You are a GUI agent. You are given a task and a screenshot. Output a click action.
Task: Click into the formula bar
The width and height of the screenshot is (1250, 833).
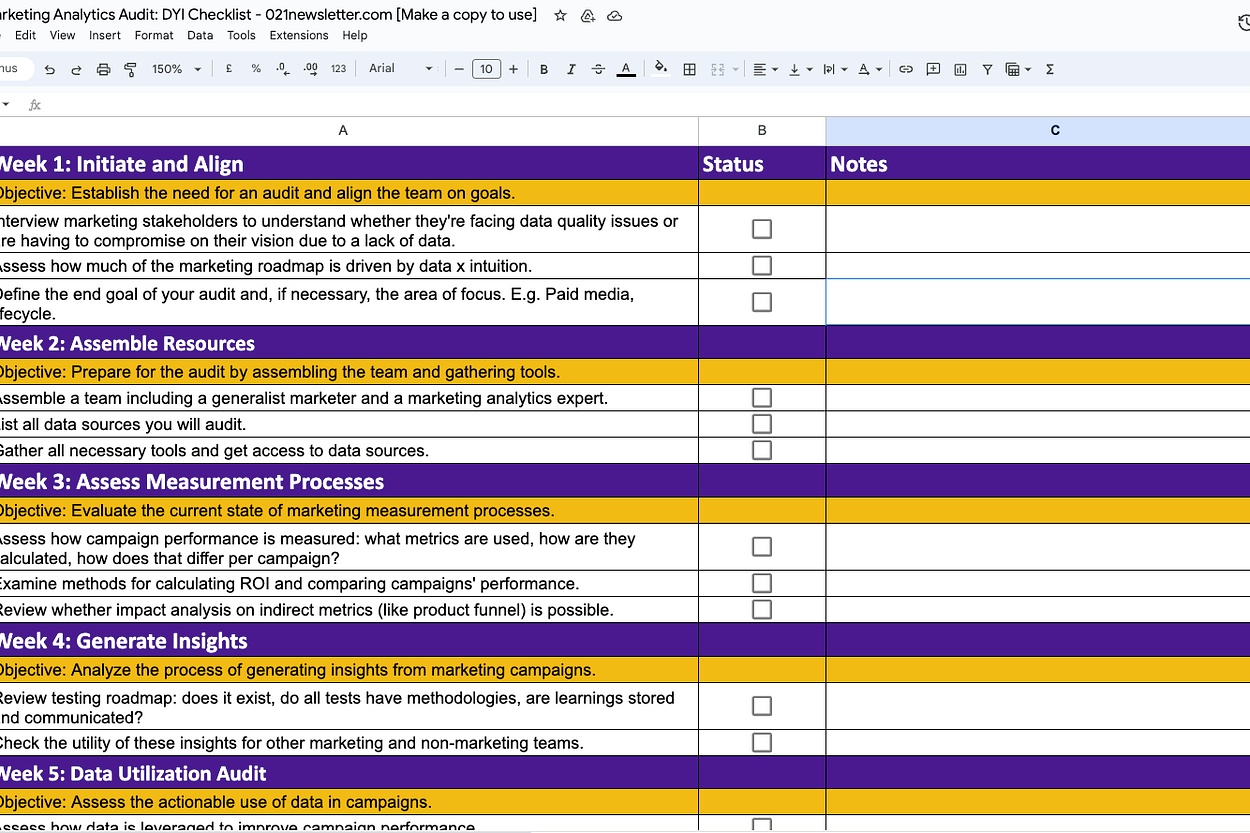(x=650, y=104)
